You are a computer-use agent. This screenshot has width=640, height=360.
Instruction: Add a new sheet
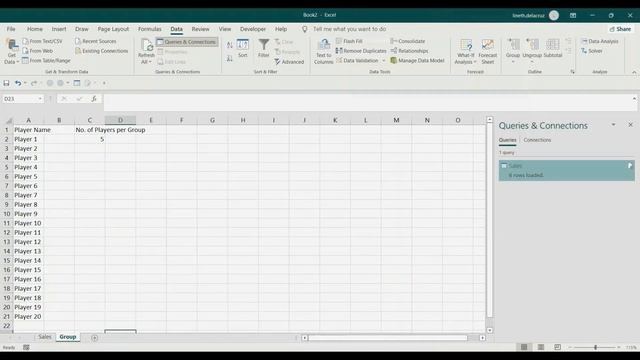95,338
